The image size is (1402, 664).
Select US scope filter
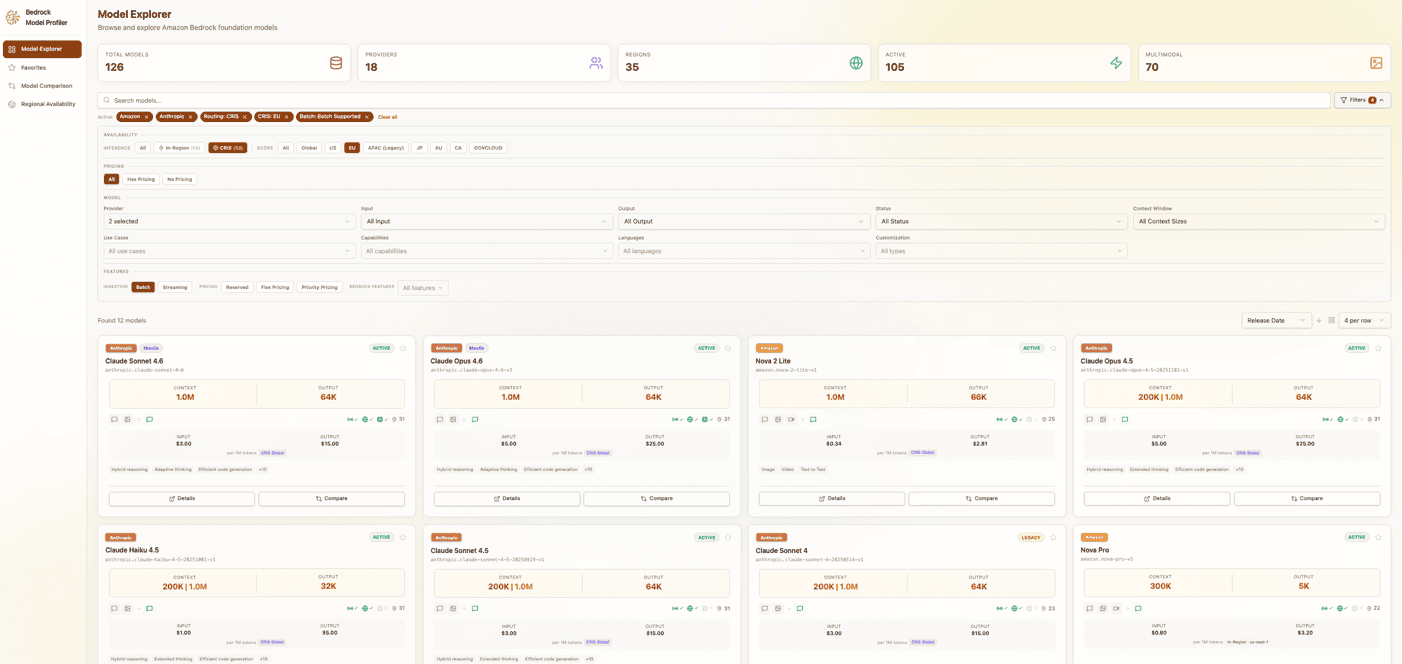point(333,148)
